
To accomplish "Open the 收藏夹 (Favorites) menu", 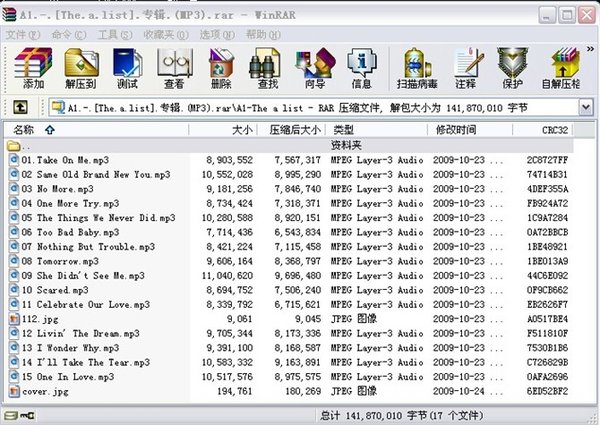I will pyautogui.click(x=166, y=35).
